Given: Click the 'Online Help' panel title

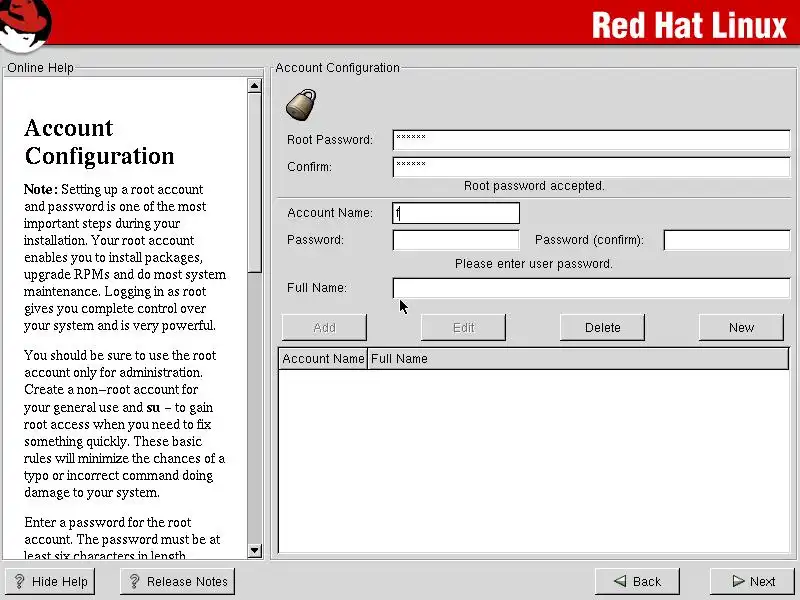Looking at the screenshot, I should tap(40, 68).
